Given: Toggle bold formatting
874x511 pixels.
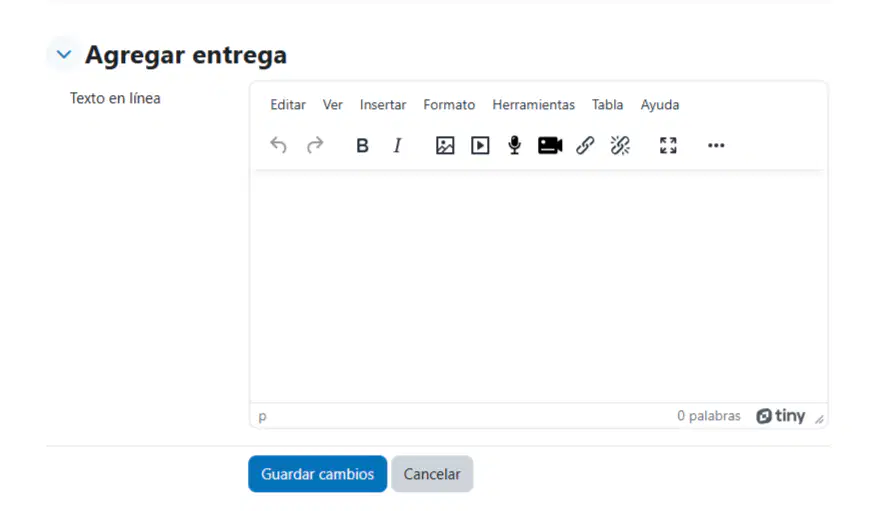Looking at the screenshot, I should pyautogui.click(x=362, y=145).
